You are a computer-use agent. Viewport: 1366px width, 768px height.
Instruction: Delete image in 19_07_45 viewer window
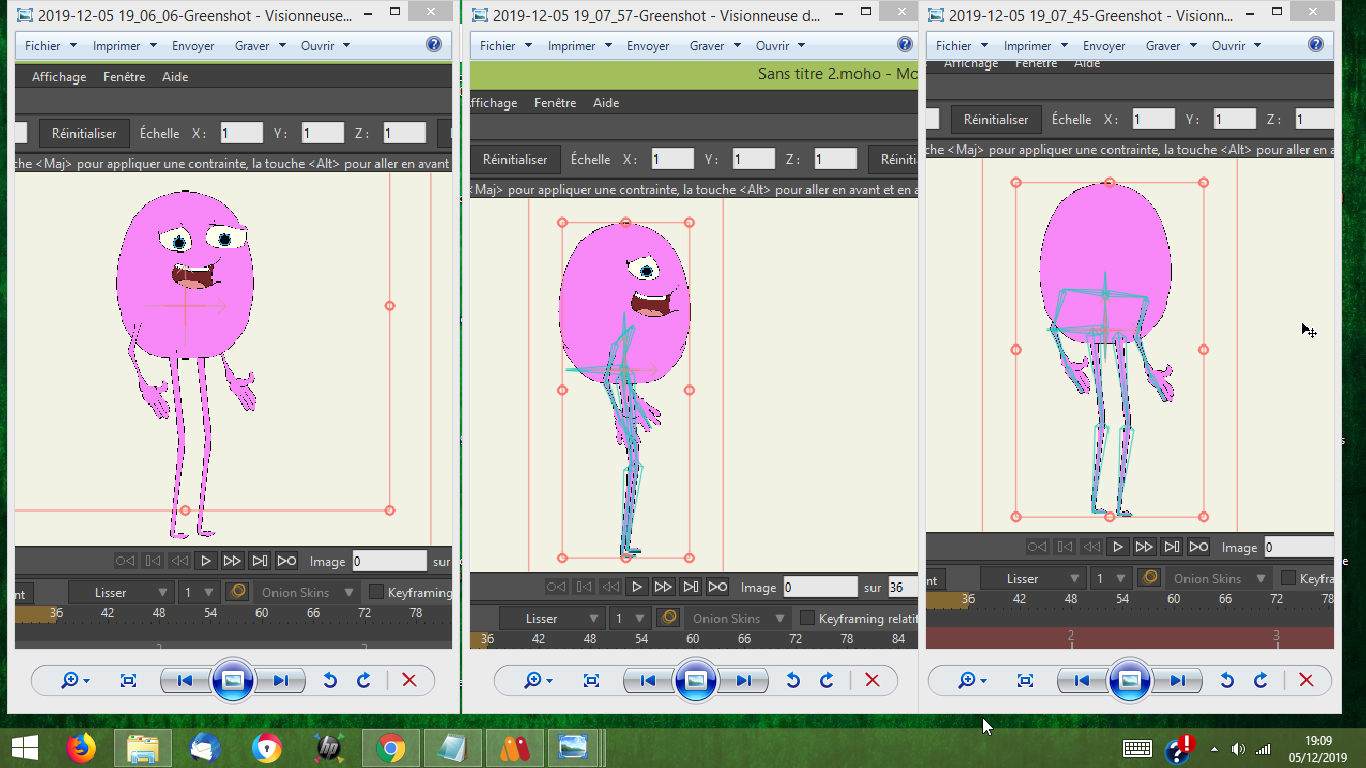1305,681
